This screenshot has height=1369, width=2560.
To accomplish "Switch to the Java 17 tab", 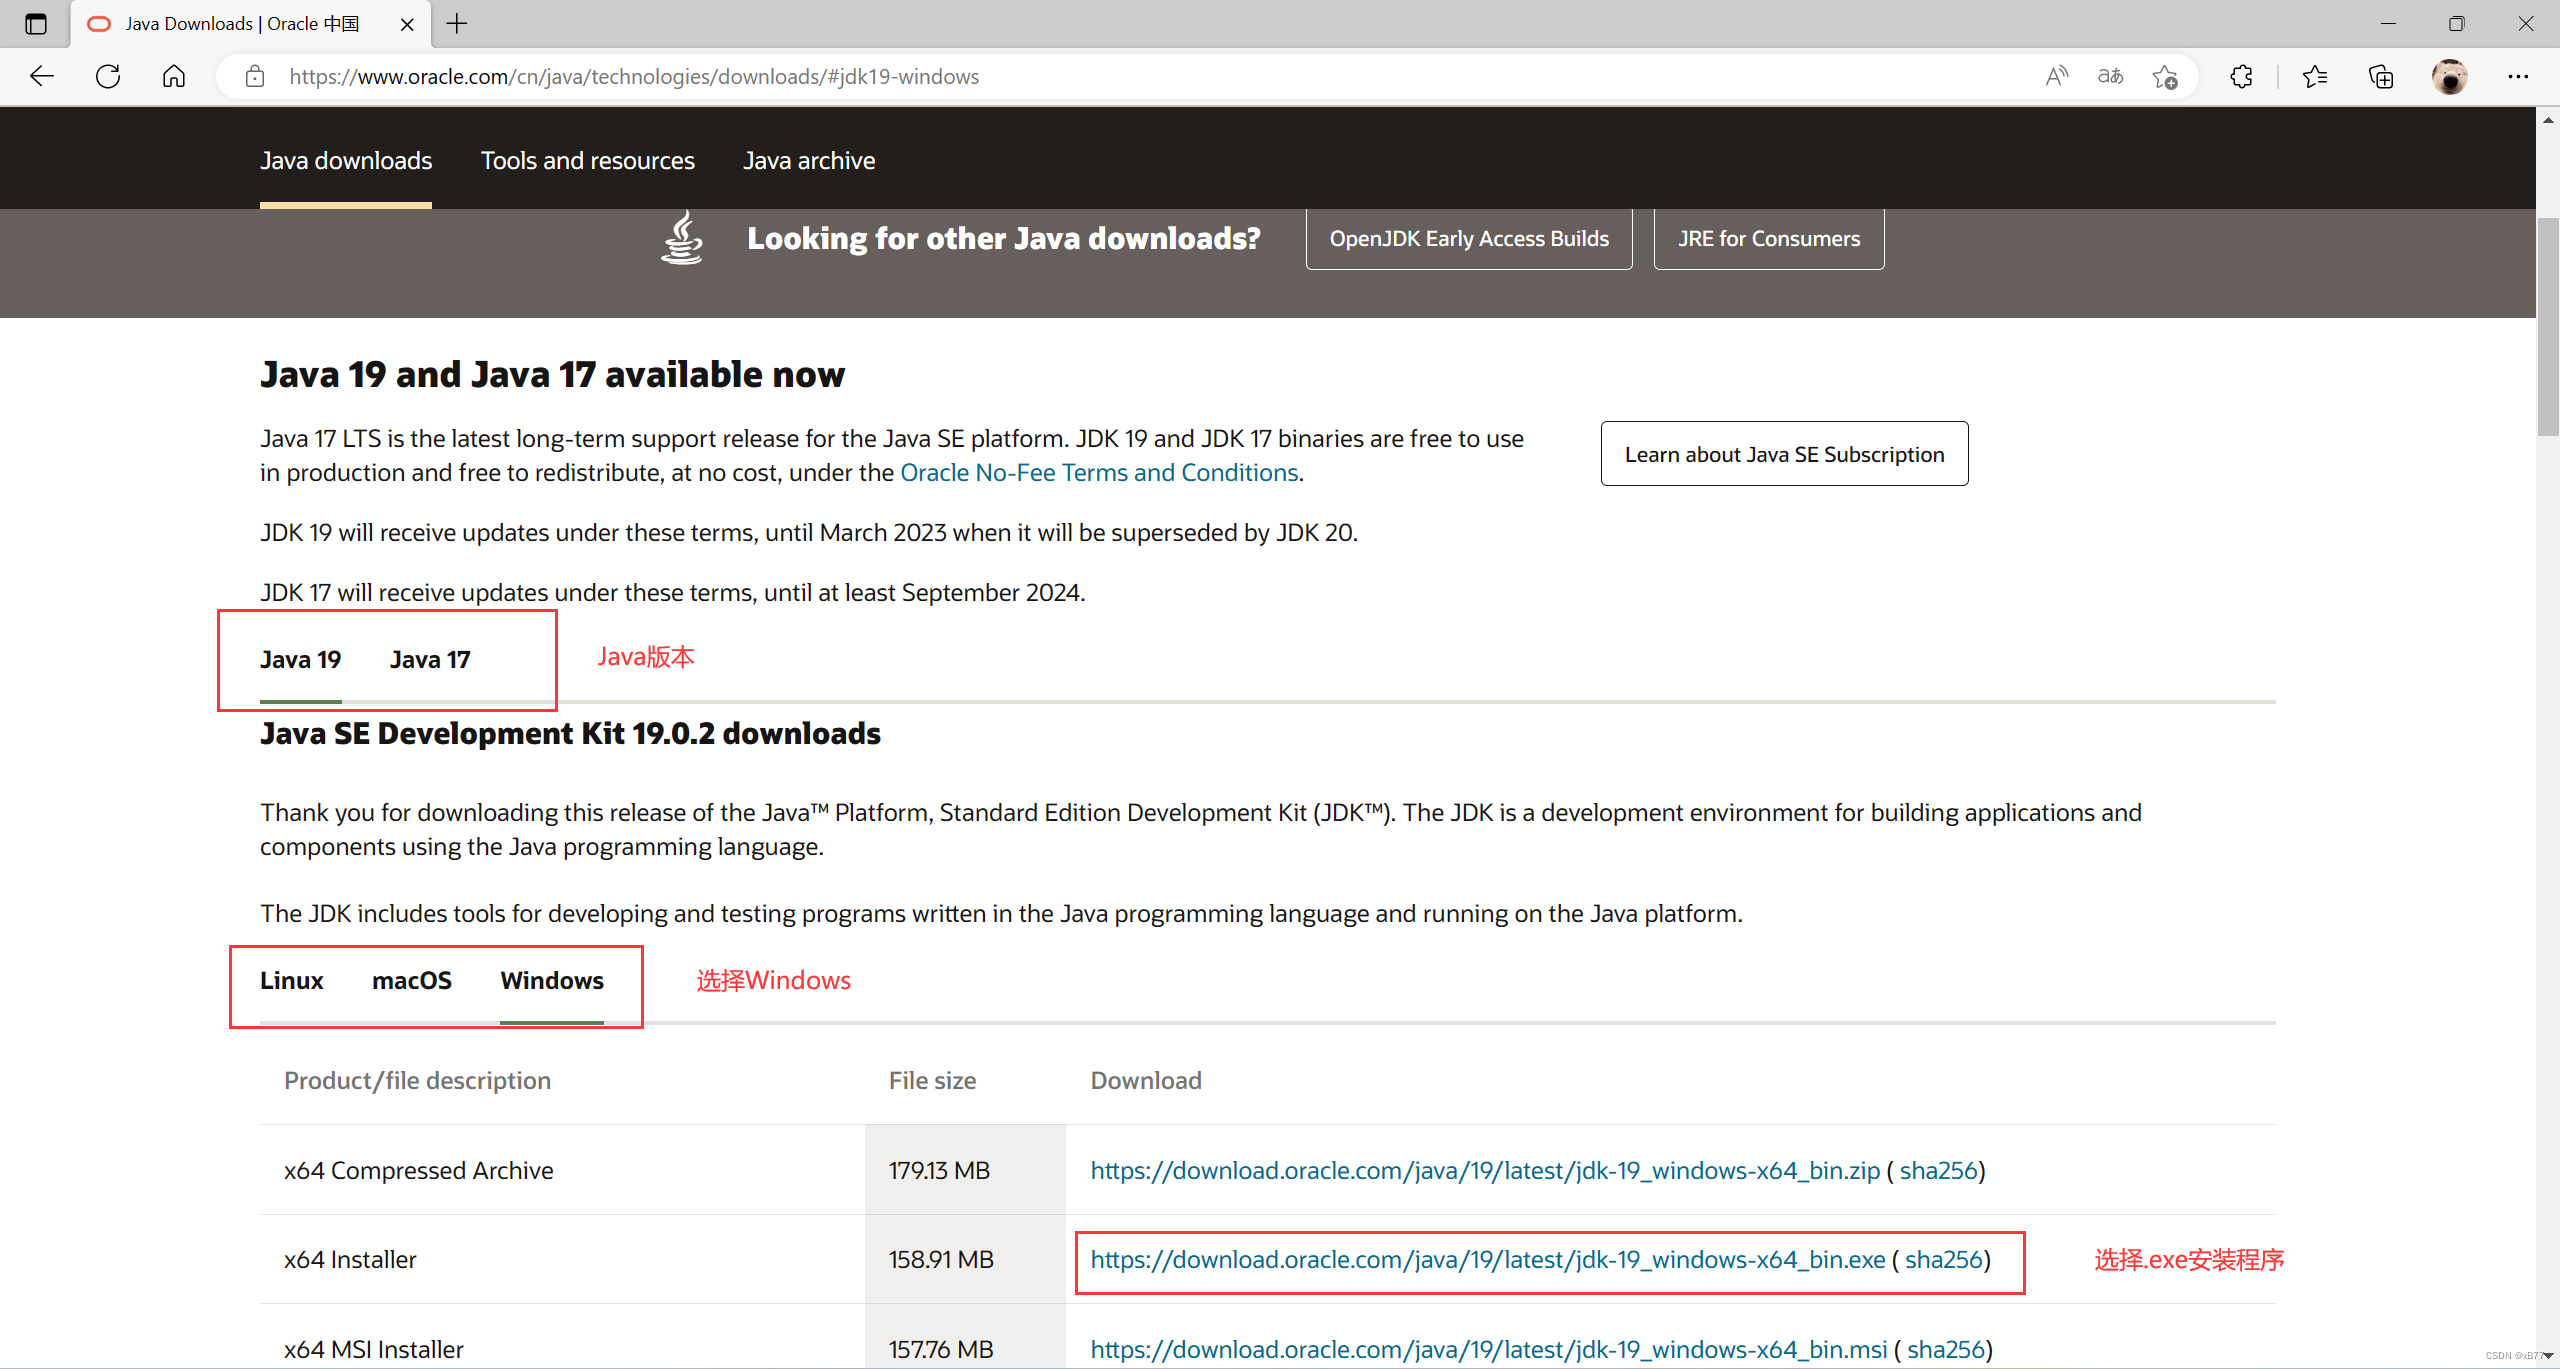I will click(430, 660).
